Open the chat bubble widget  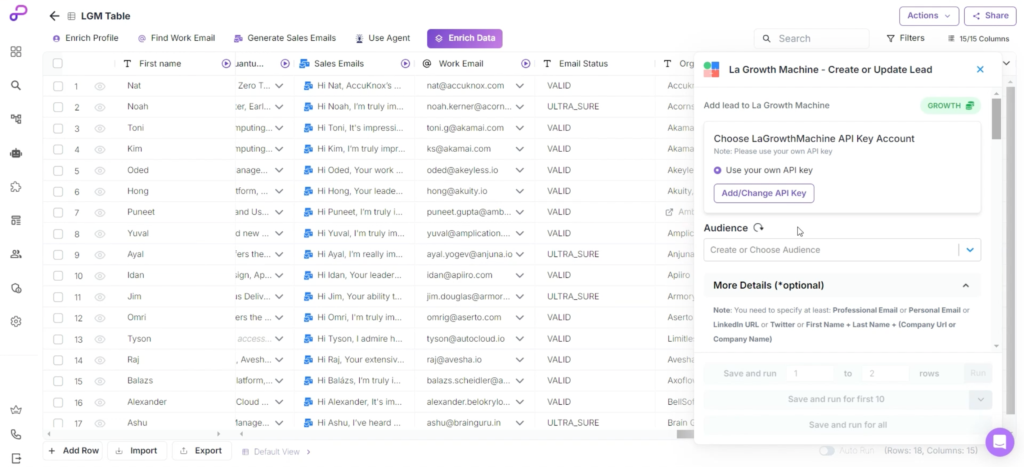(999, 441)
